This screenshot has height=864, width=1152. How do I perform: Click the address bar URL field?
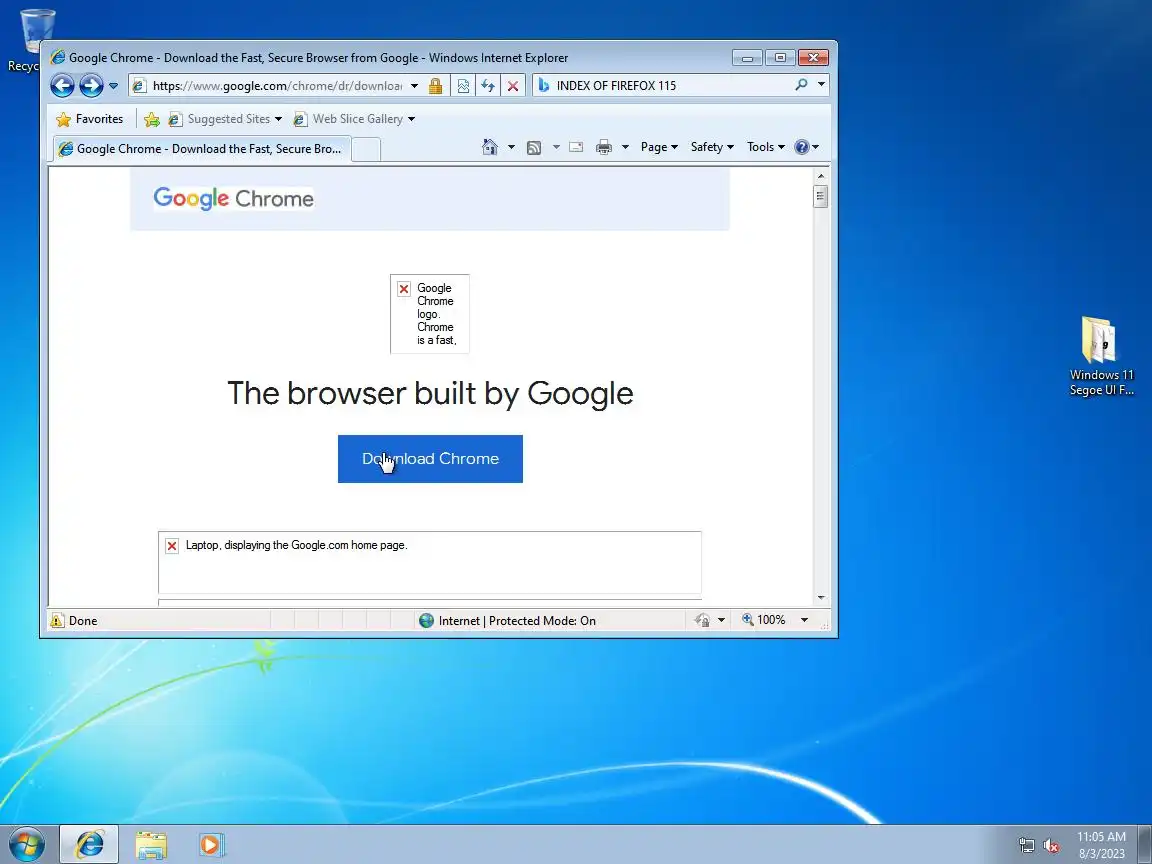point(277,86)
